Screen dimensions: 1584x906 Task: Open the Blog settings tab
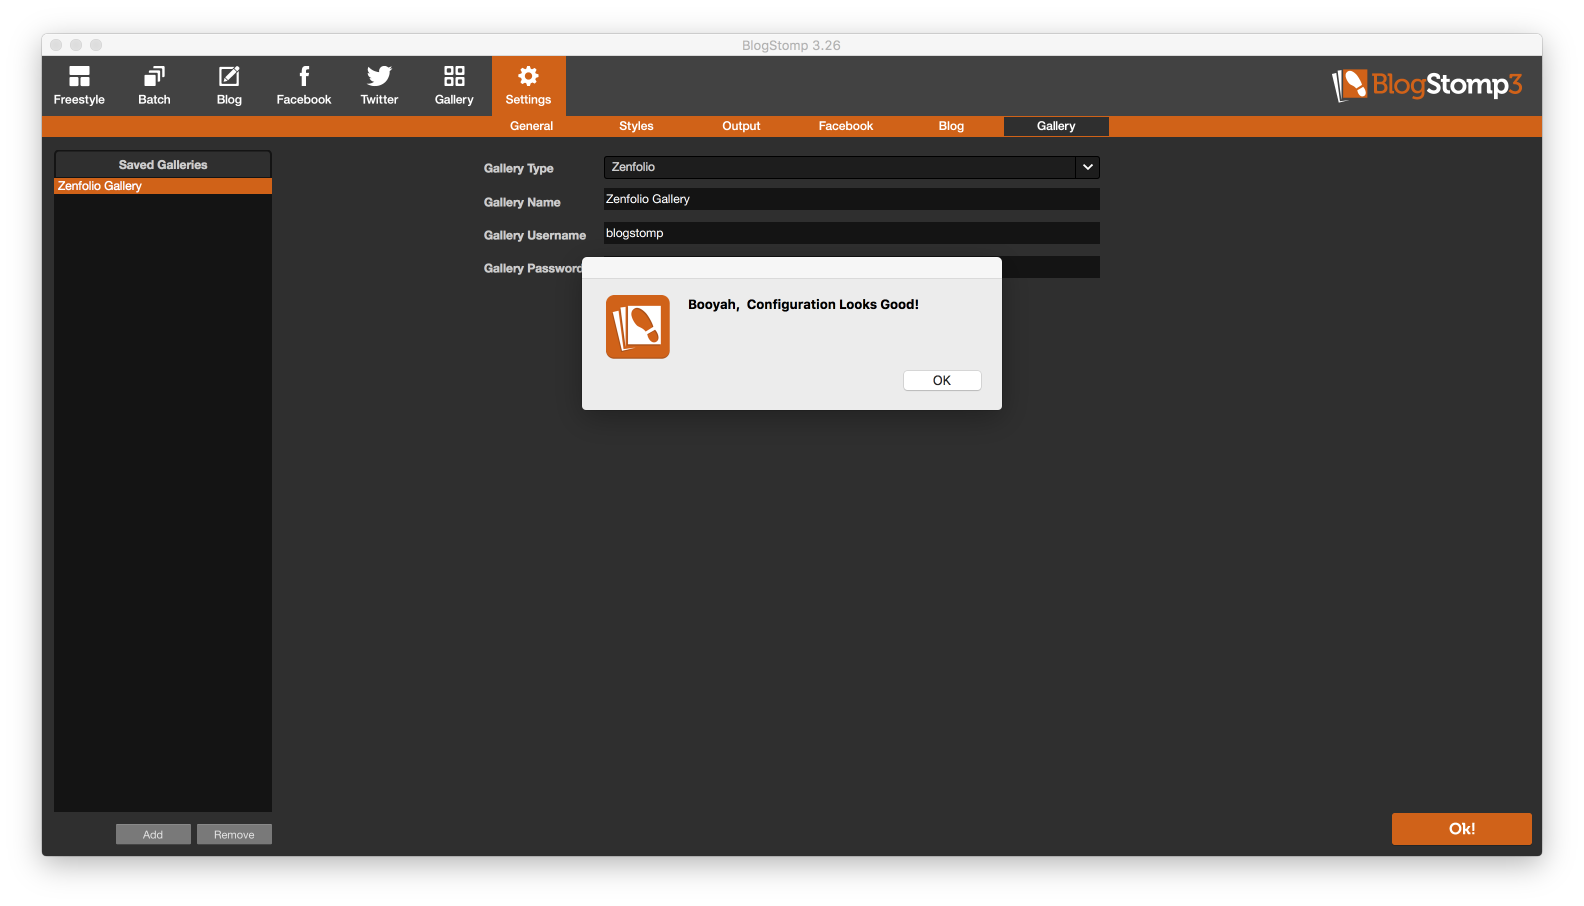pos(951,126)
